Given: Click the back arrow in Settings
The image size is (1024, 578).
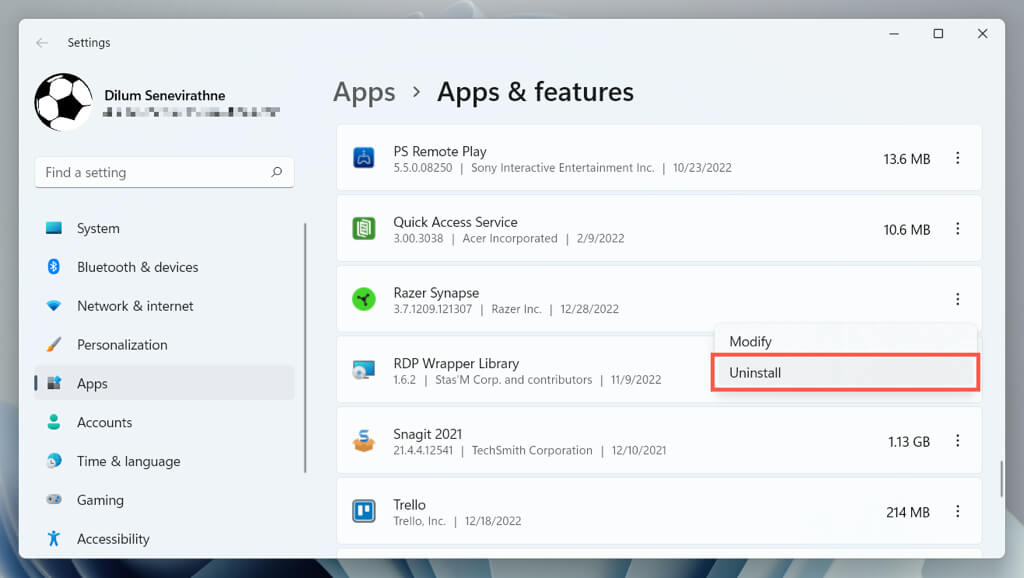Looking at the screenshot, I should 42,43.
